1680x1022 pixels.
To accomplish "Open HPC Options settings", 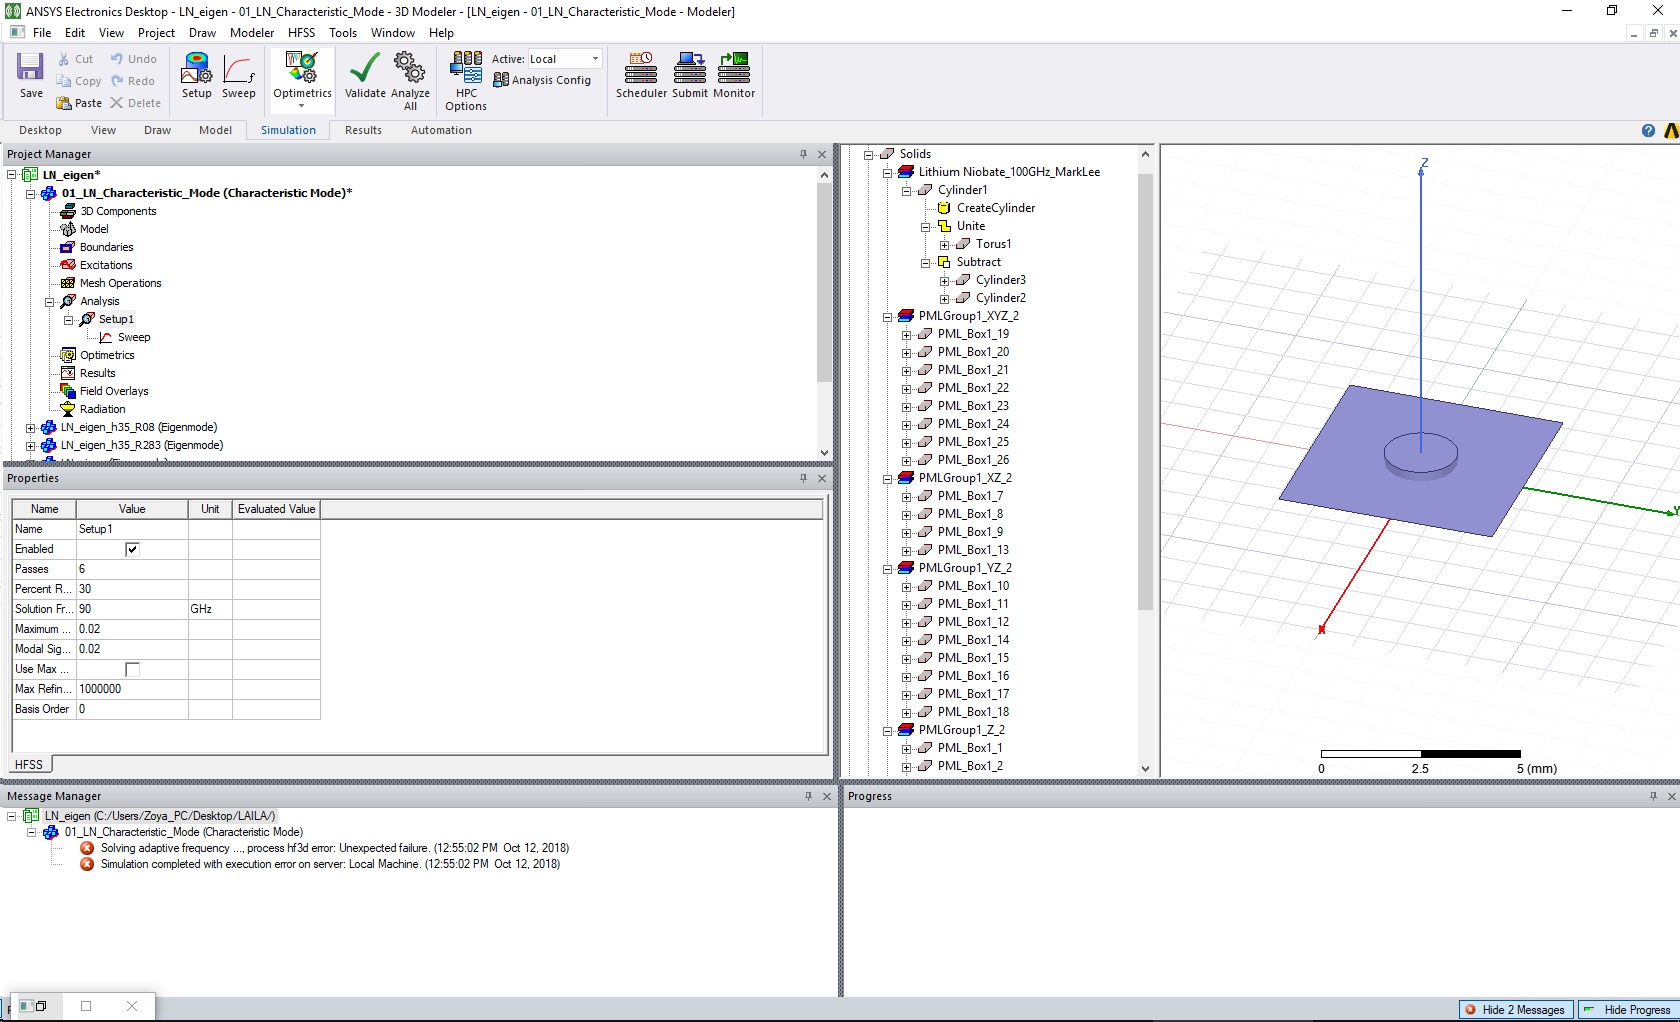I will point(466,81).
